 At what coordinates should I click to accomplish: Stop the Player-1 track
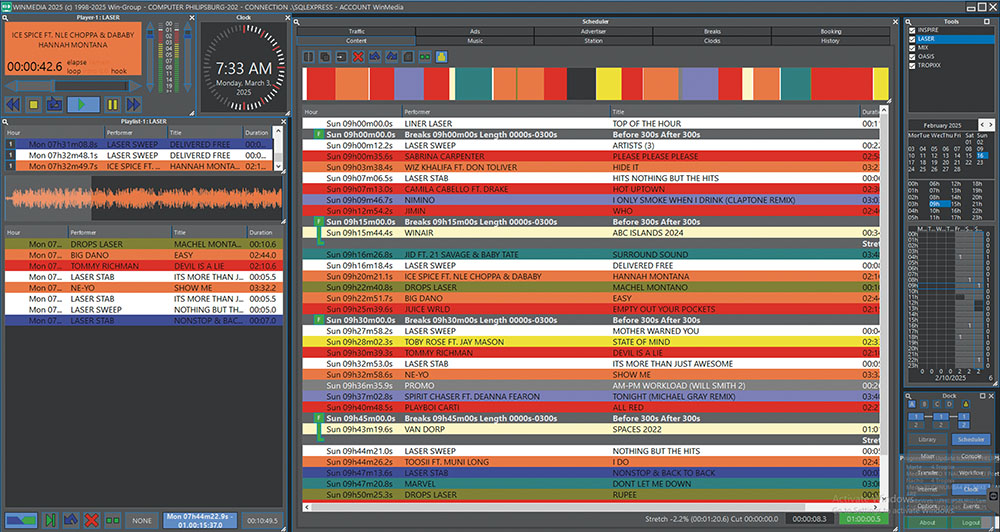pyautogui.click(x=33, y=104)
